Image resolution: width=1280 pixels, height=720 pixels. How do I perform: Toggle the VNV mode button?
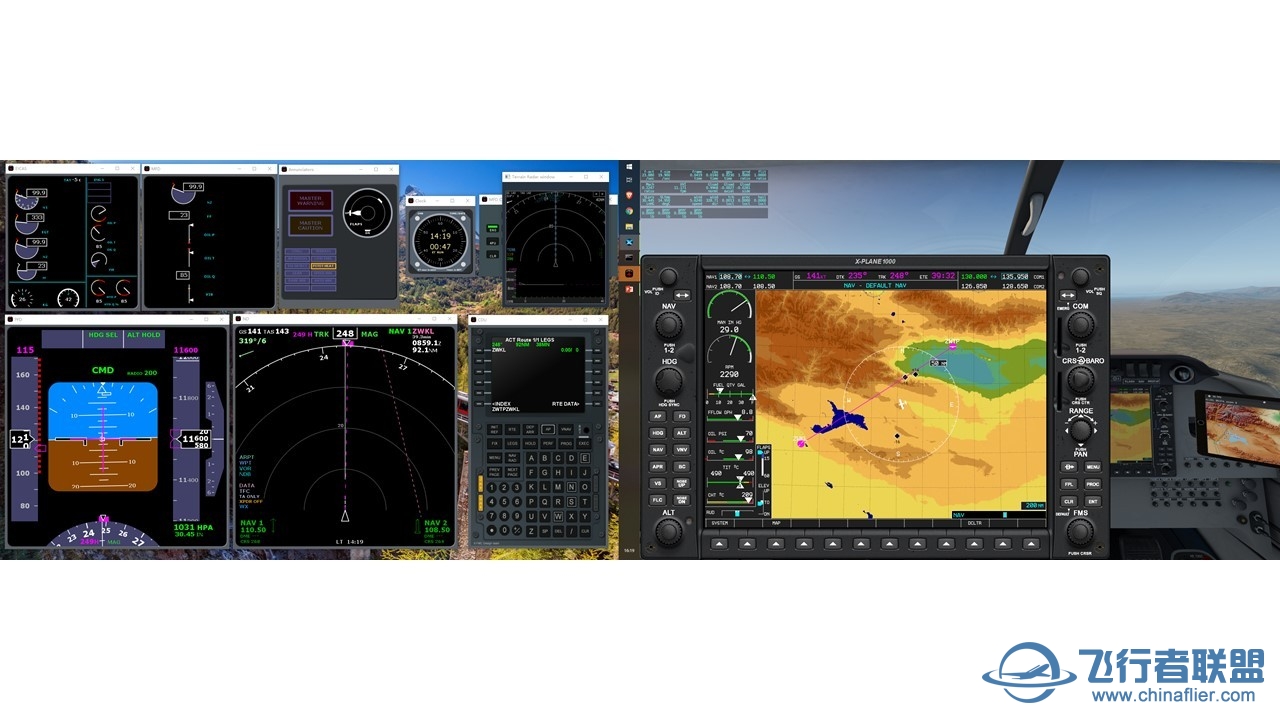click(x=681, y=449)
